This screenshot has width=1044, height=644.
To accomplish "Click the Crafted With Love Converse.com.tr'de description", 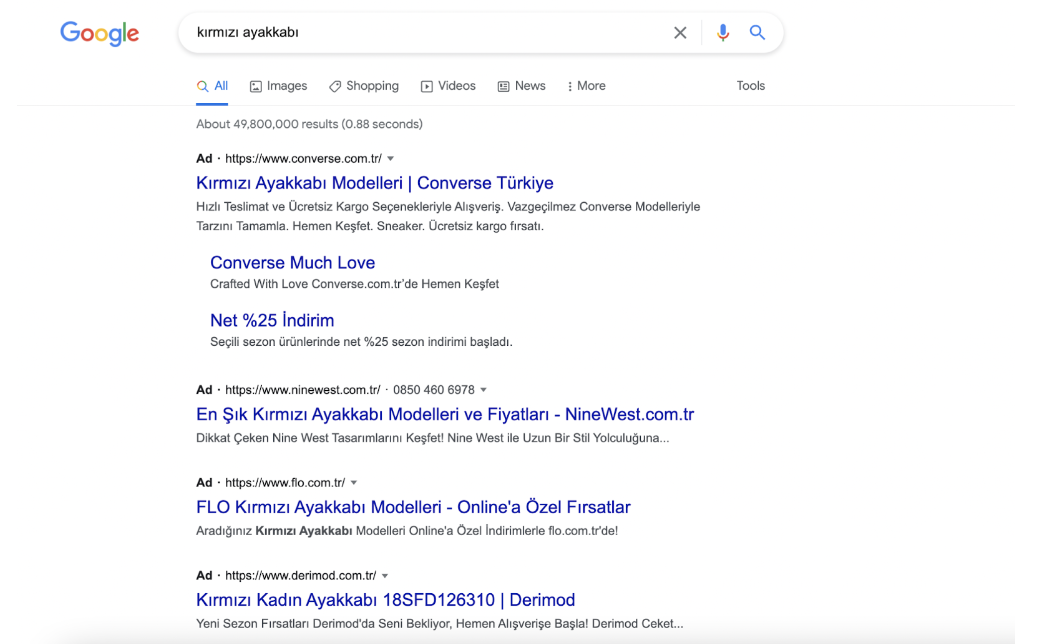I will (x=354, y=284).
